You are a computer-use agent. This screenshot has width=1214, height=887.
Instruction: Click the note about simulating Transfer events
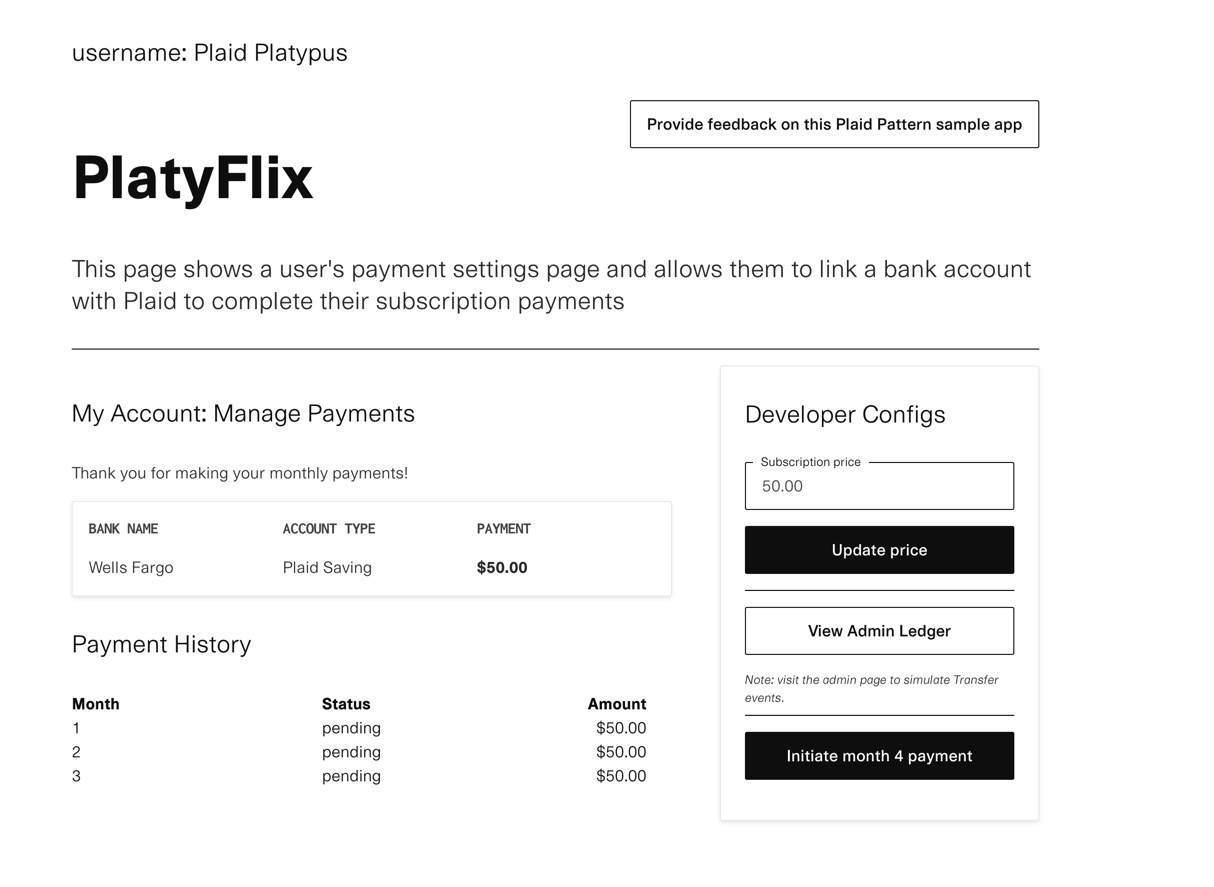point(871,688)
